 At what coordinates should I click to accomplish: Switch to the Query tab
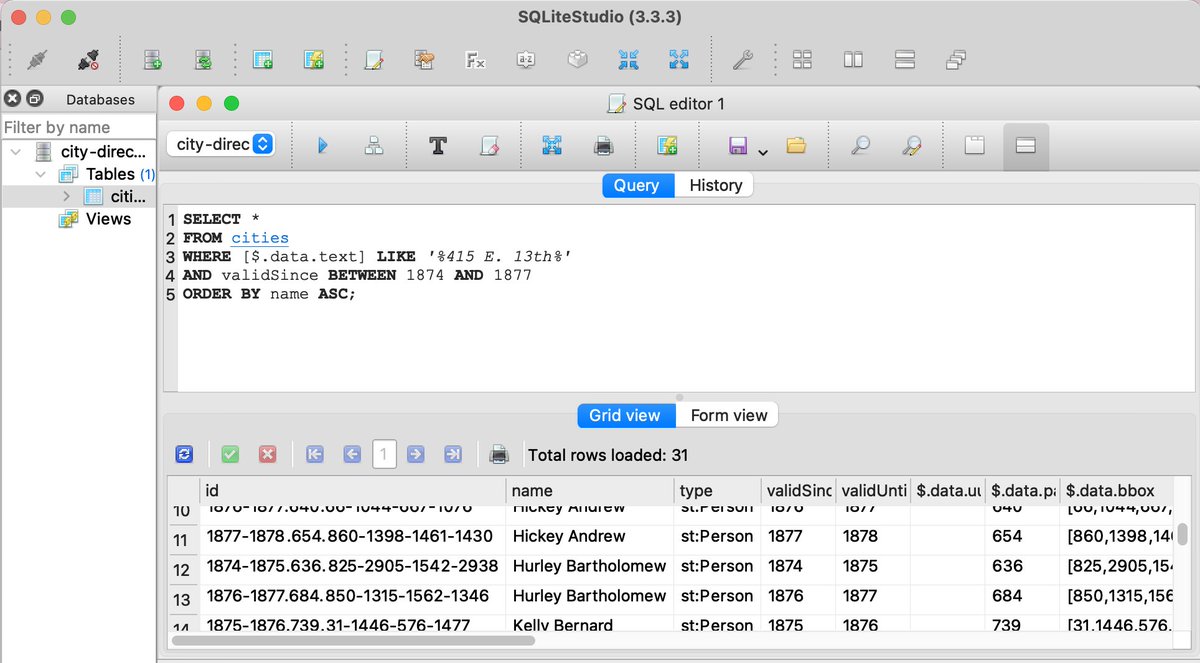[637, 185]
